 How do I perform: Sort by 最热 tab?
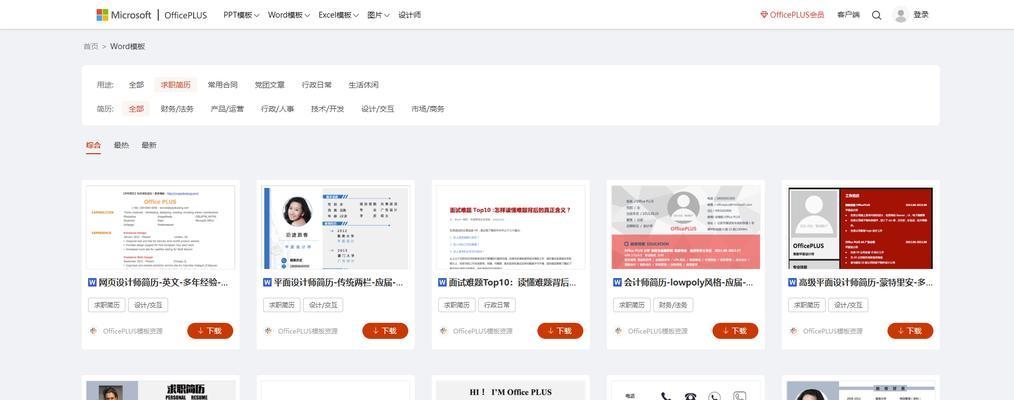(x=122, y=145)
